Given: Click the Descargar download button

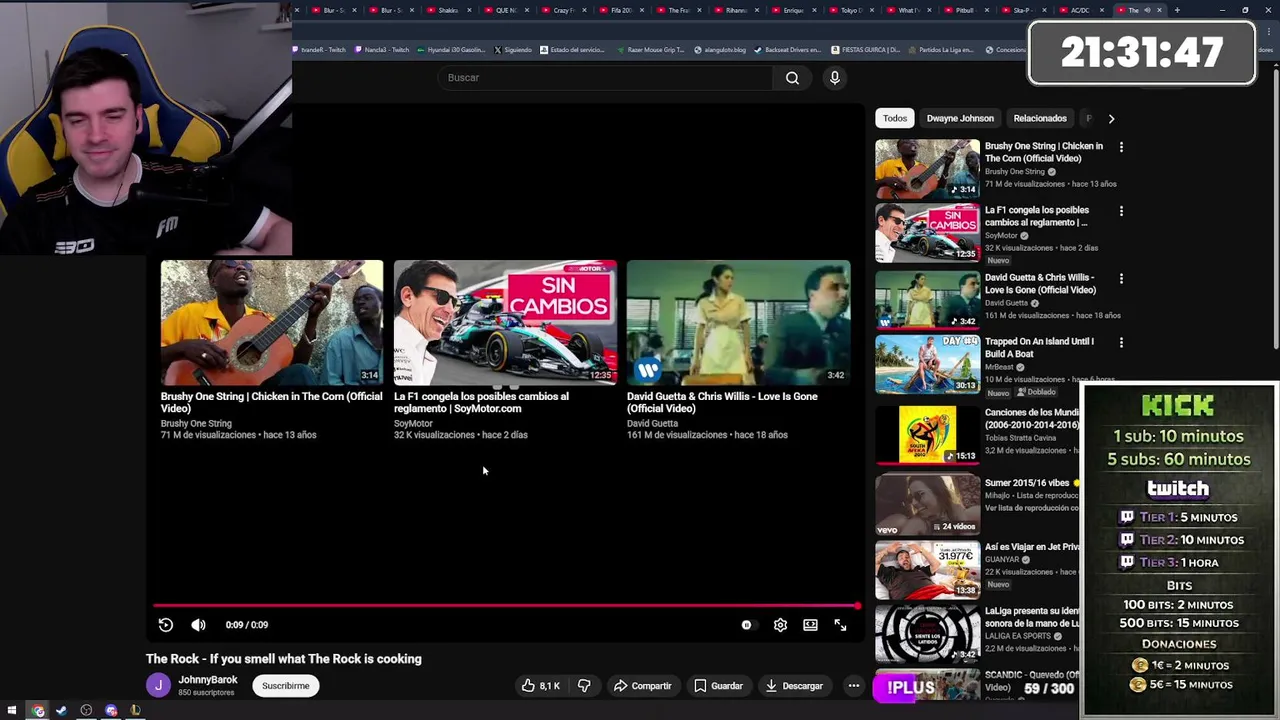Looking at the screenshot, I should [794, 686].
